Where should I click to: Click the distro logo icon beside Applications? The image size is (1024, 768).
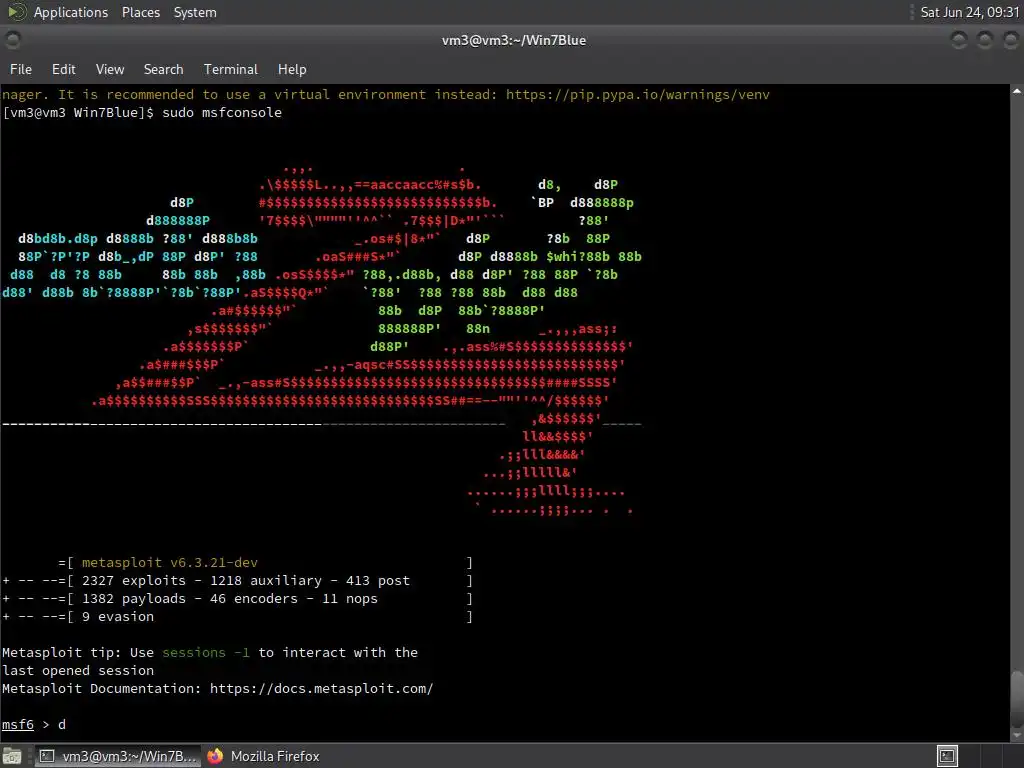tap(17, 12)
